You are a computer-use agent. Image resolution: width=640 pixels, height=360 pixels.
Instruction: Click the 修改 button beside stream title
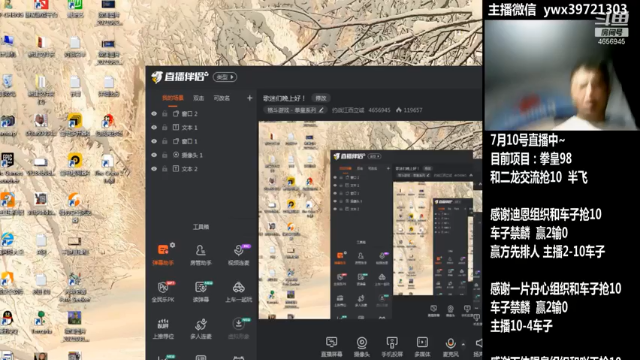pyautogui.click(x=321, y=98)
